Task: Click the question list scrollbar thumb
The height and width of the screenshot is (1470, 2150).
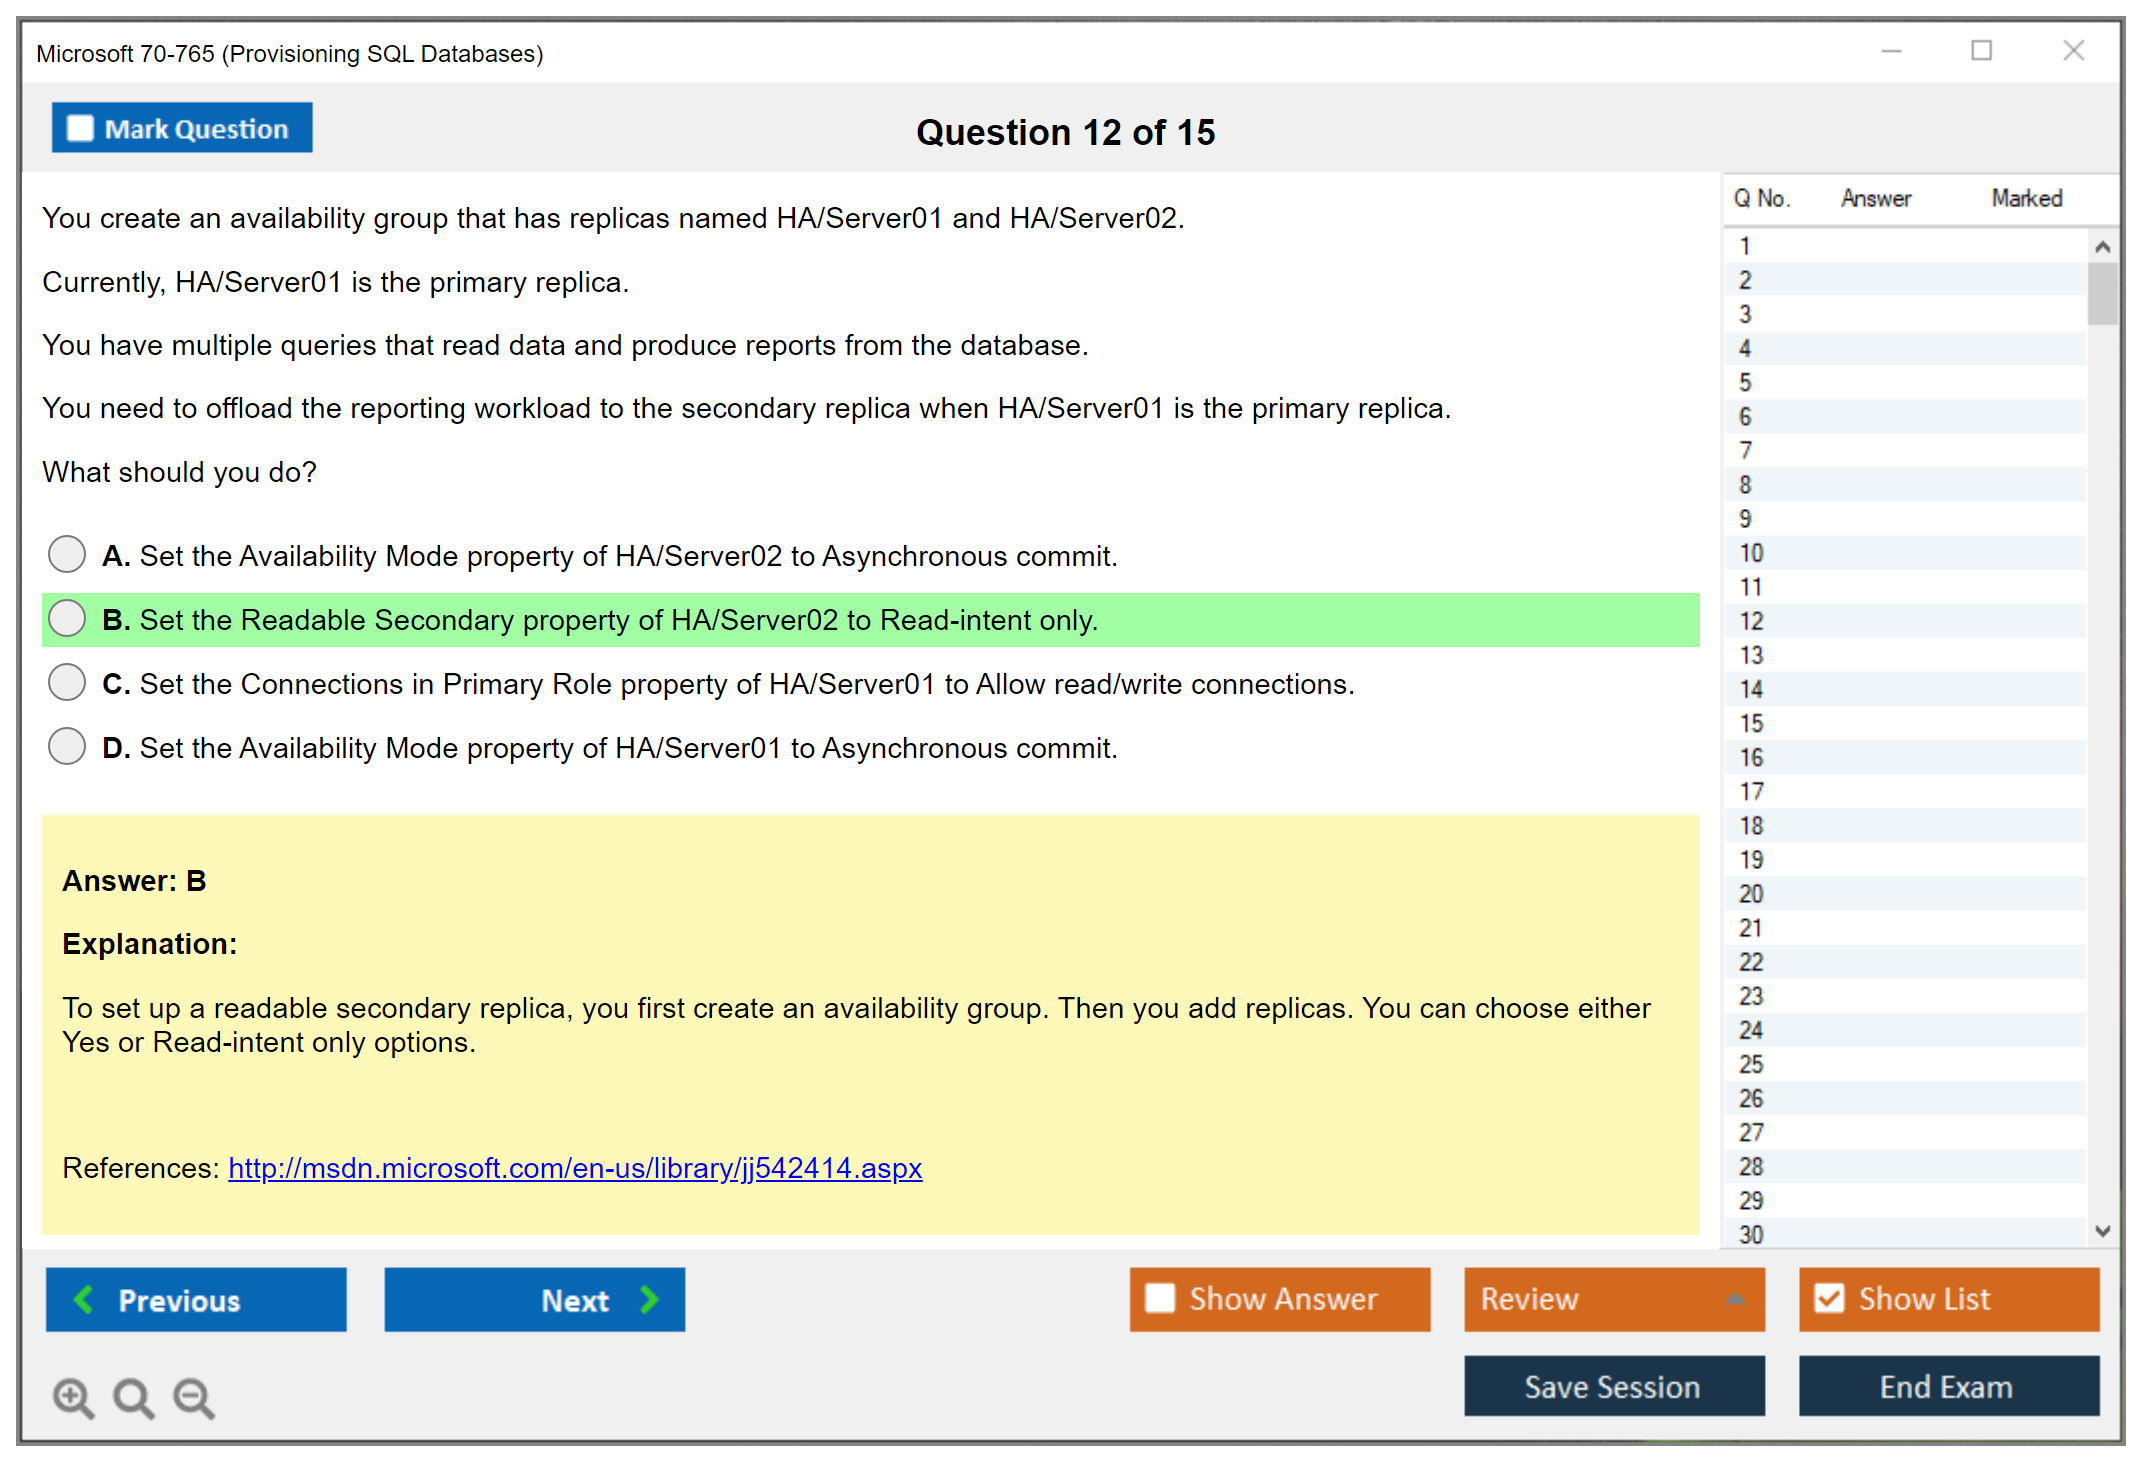Action: 2102,293
